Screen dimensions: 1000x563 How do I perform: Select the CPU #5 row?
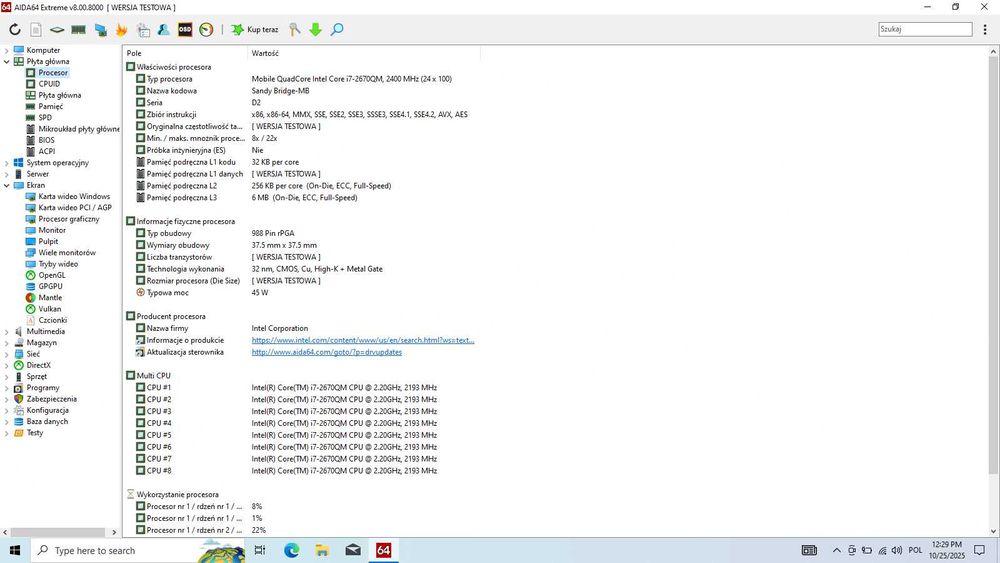point(300,435)
